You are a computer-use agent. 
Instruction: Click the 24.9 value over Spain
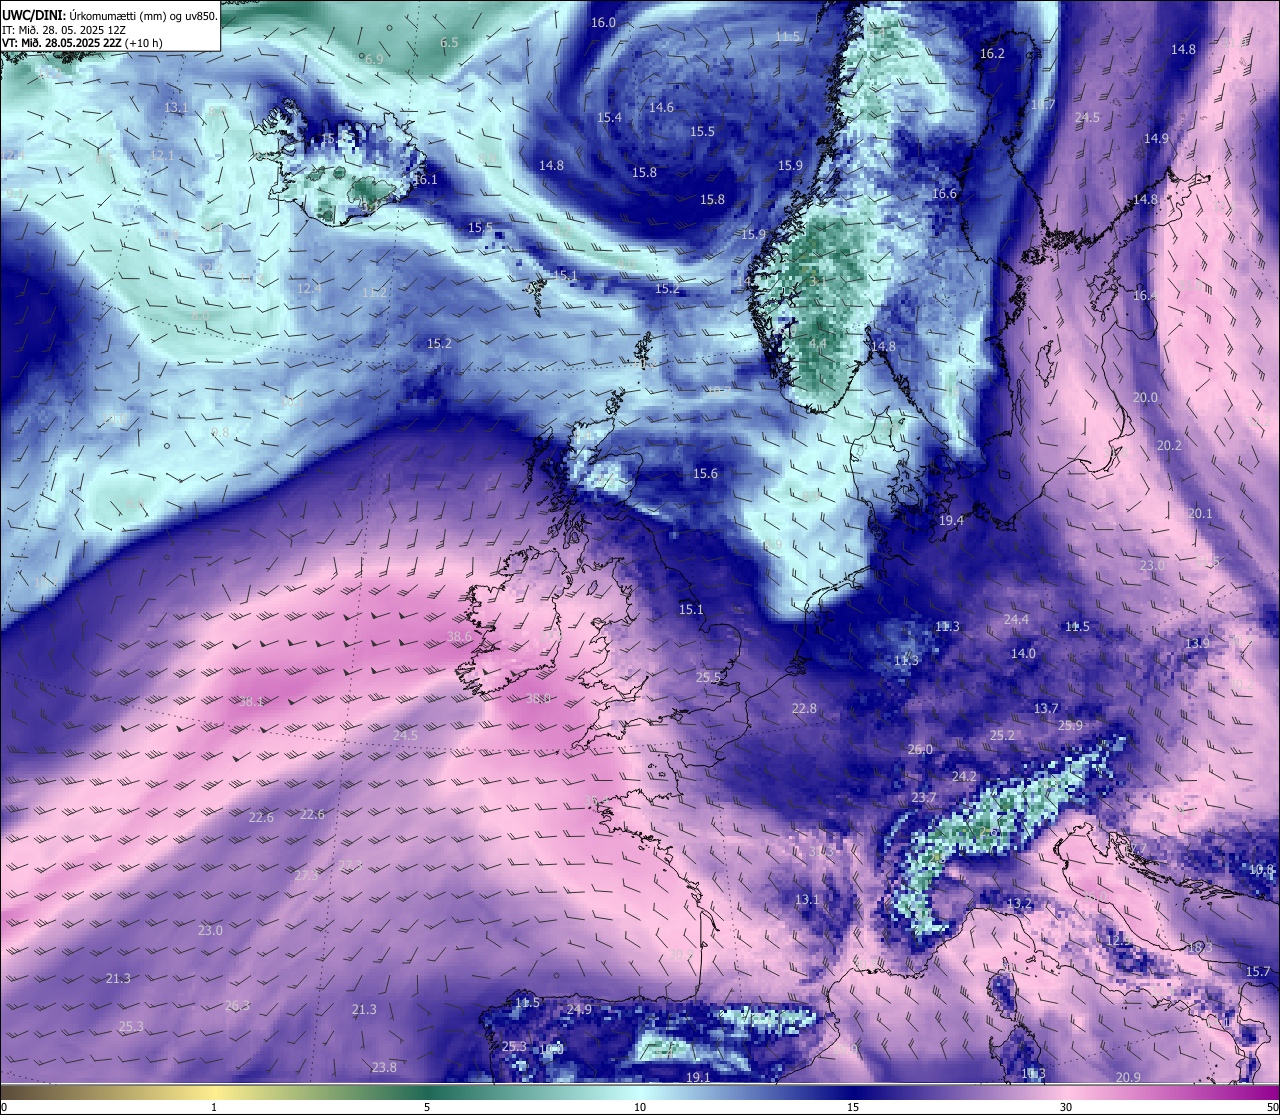pos(579,1009)
